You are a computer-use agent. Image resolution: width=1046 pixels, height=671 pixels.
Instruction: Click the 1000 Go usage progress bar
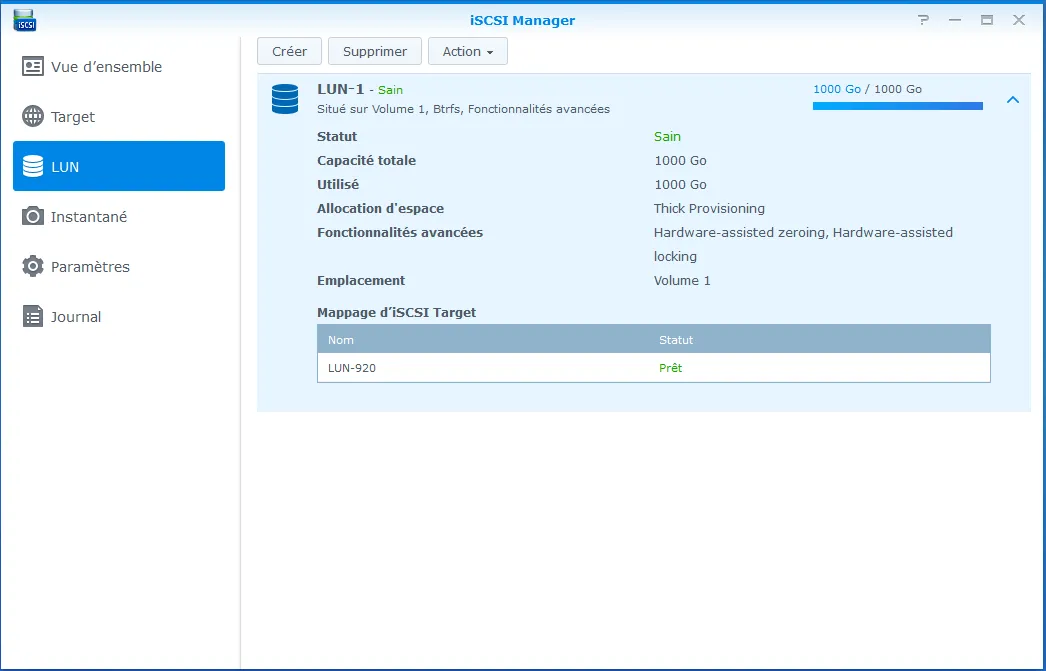897,106
